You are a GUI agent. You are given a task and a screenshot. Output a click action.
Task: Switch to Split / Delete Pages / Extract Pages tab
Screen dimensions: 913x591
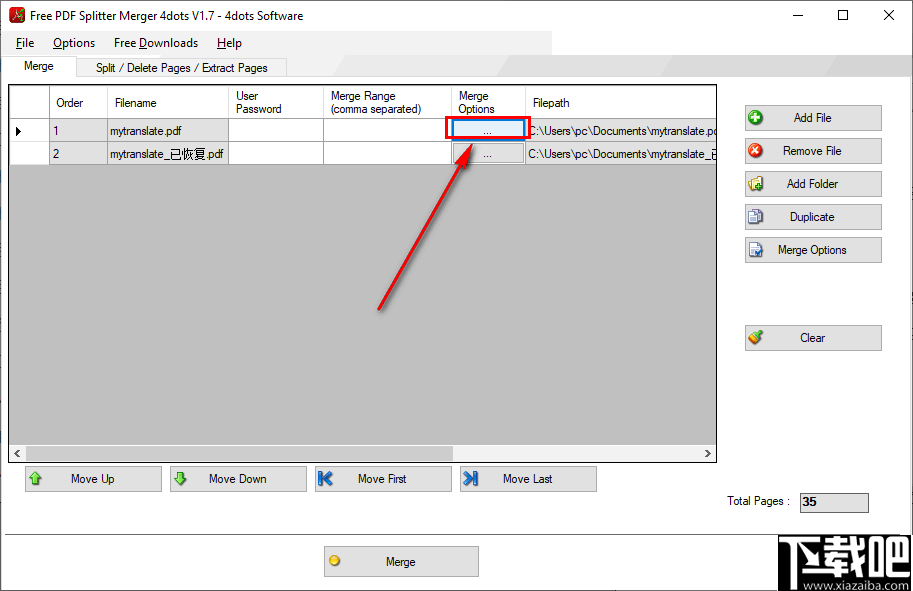click(180, 67)
